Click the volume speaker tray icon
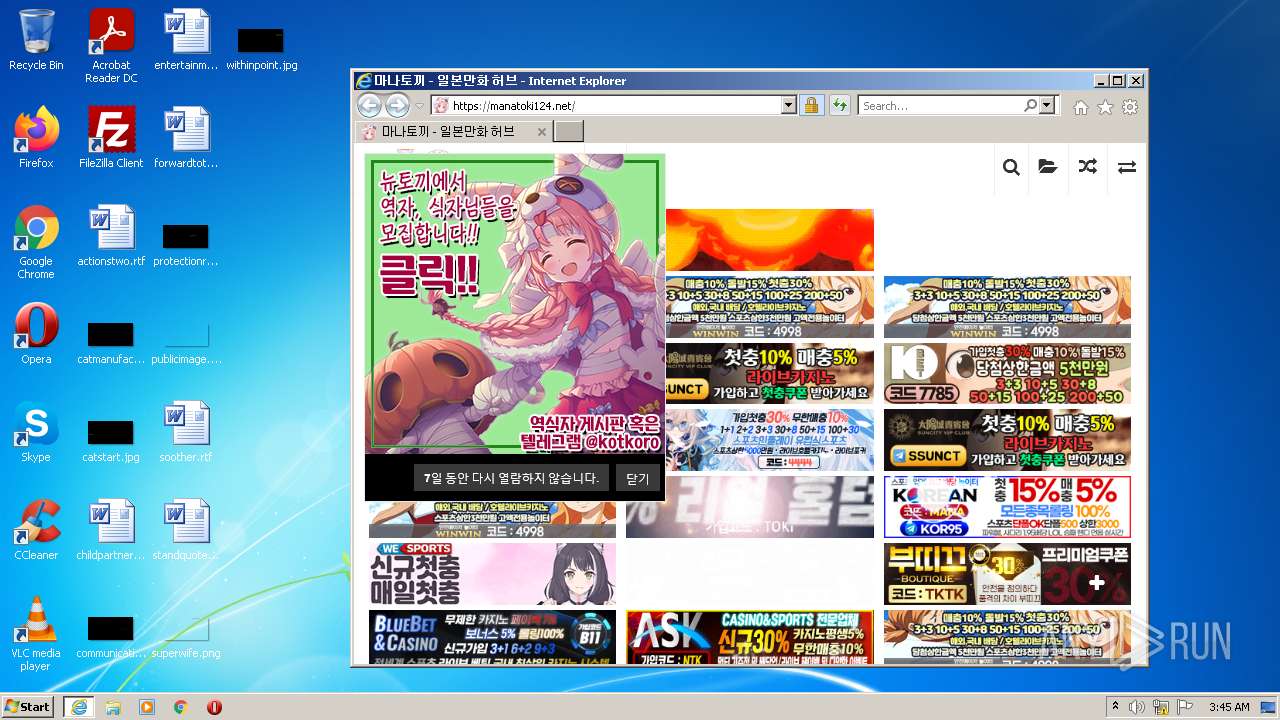 tap(1137, 707)
